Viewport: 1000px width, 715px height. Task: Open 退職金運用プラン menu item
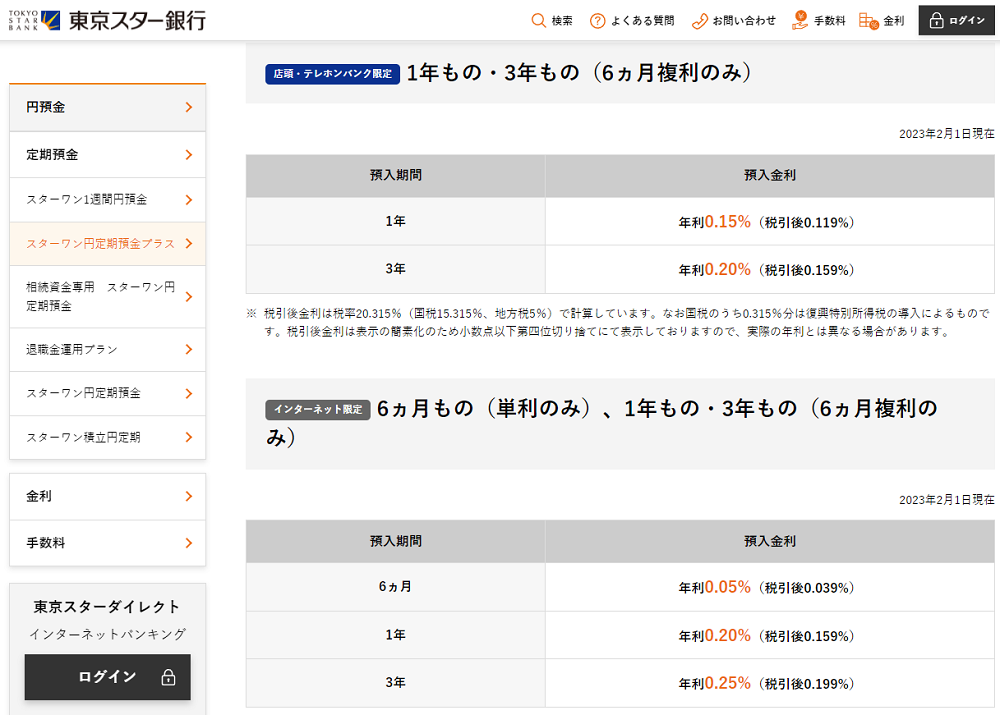tap(108, 350)
